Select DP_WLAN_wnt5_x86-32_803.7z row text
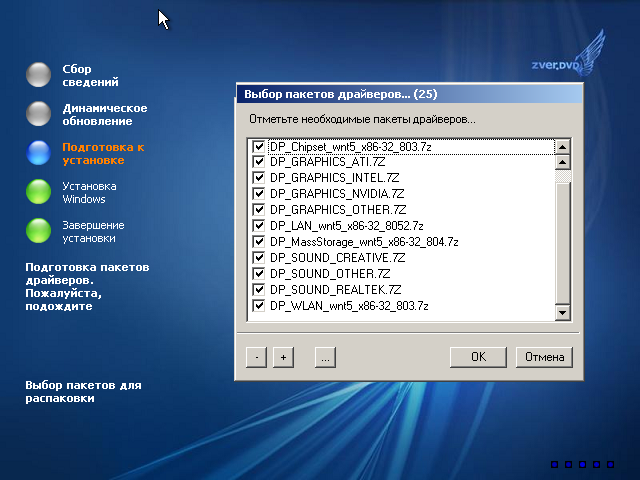 pos(349,305)
